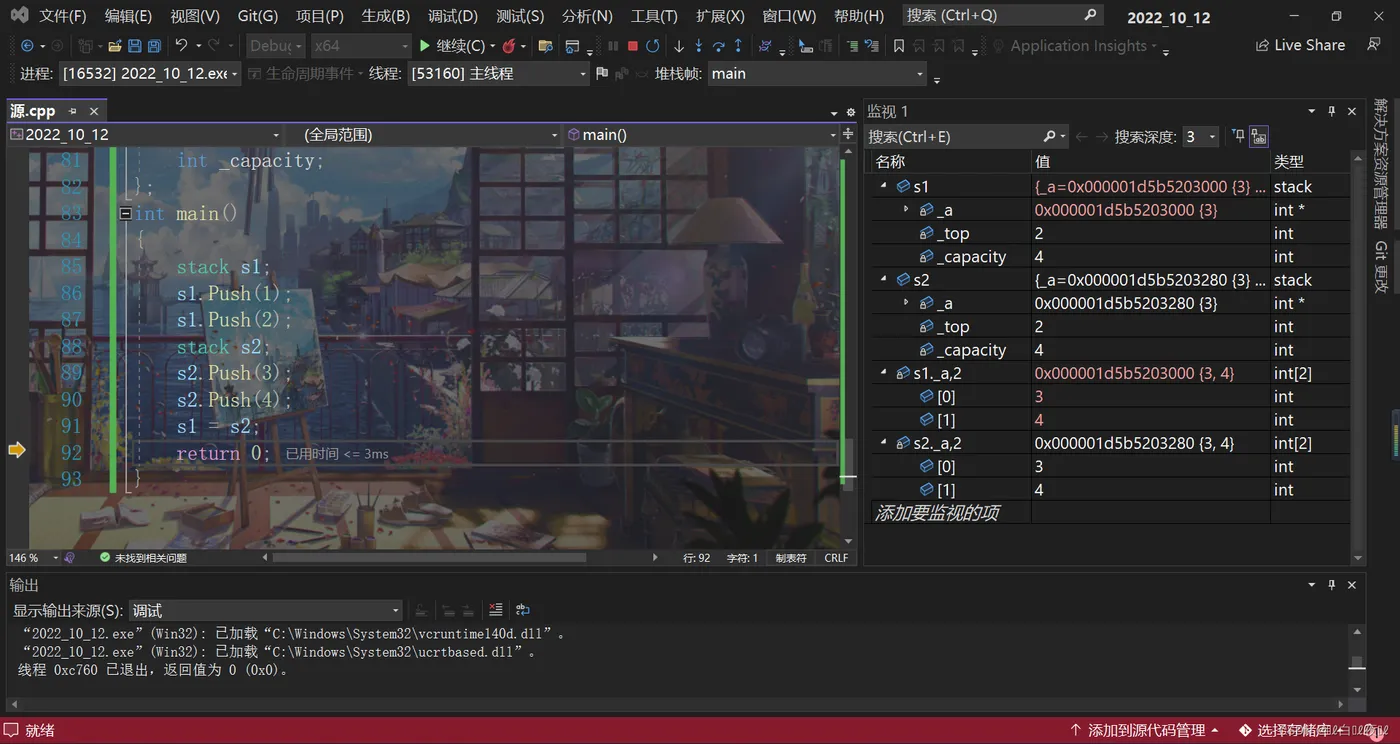Navigate backward with the blue arrow
Image resolution: width=1400 pixels, height=744 pixels.
coord(27,46)
